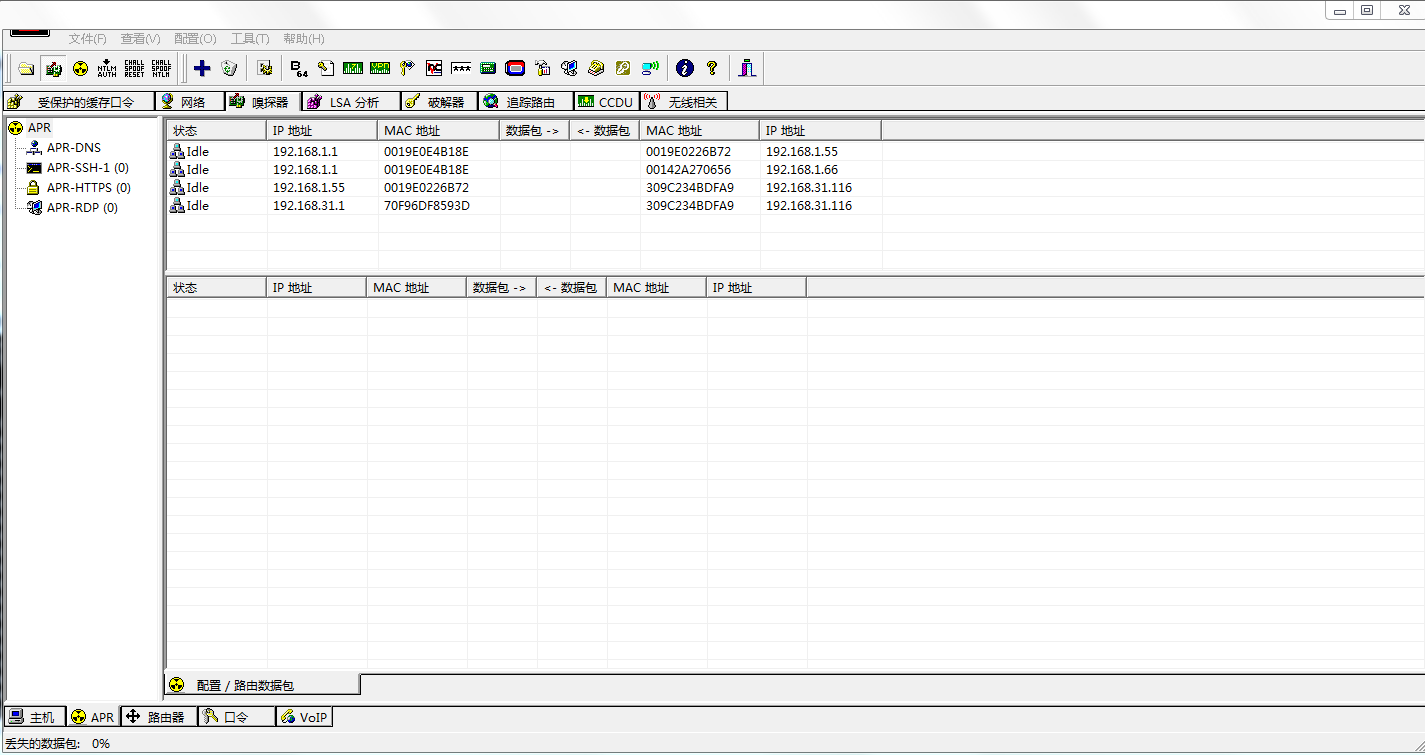The width and height of the screenshot is (1425, 755).
Task: Toggle the Start/Stop Sniffer toolbar icon
Action: [x=54, y=68]
